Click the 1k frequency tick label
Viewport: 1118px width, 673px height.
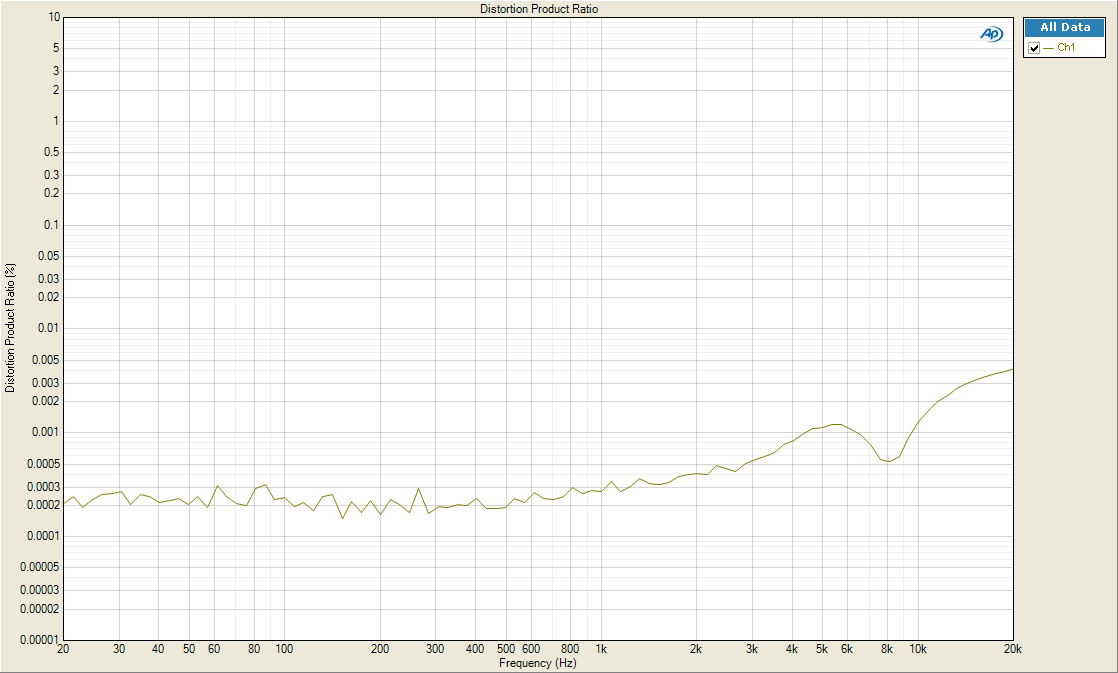601,649
